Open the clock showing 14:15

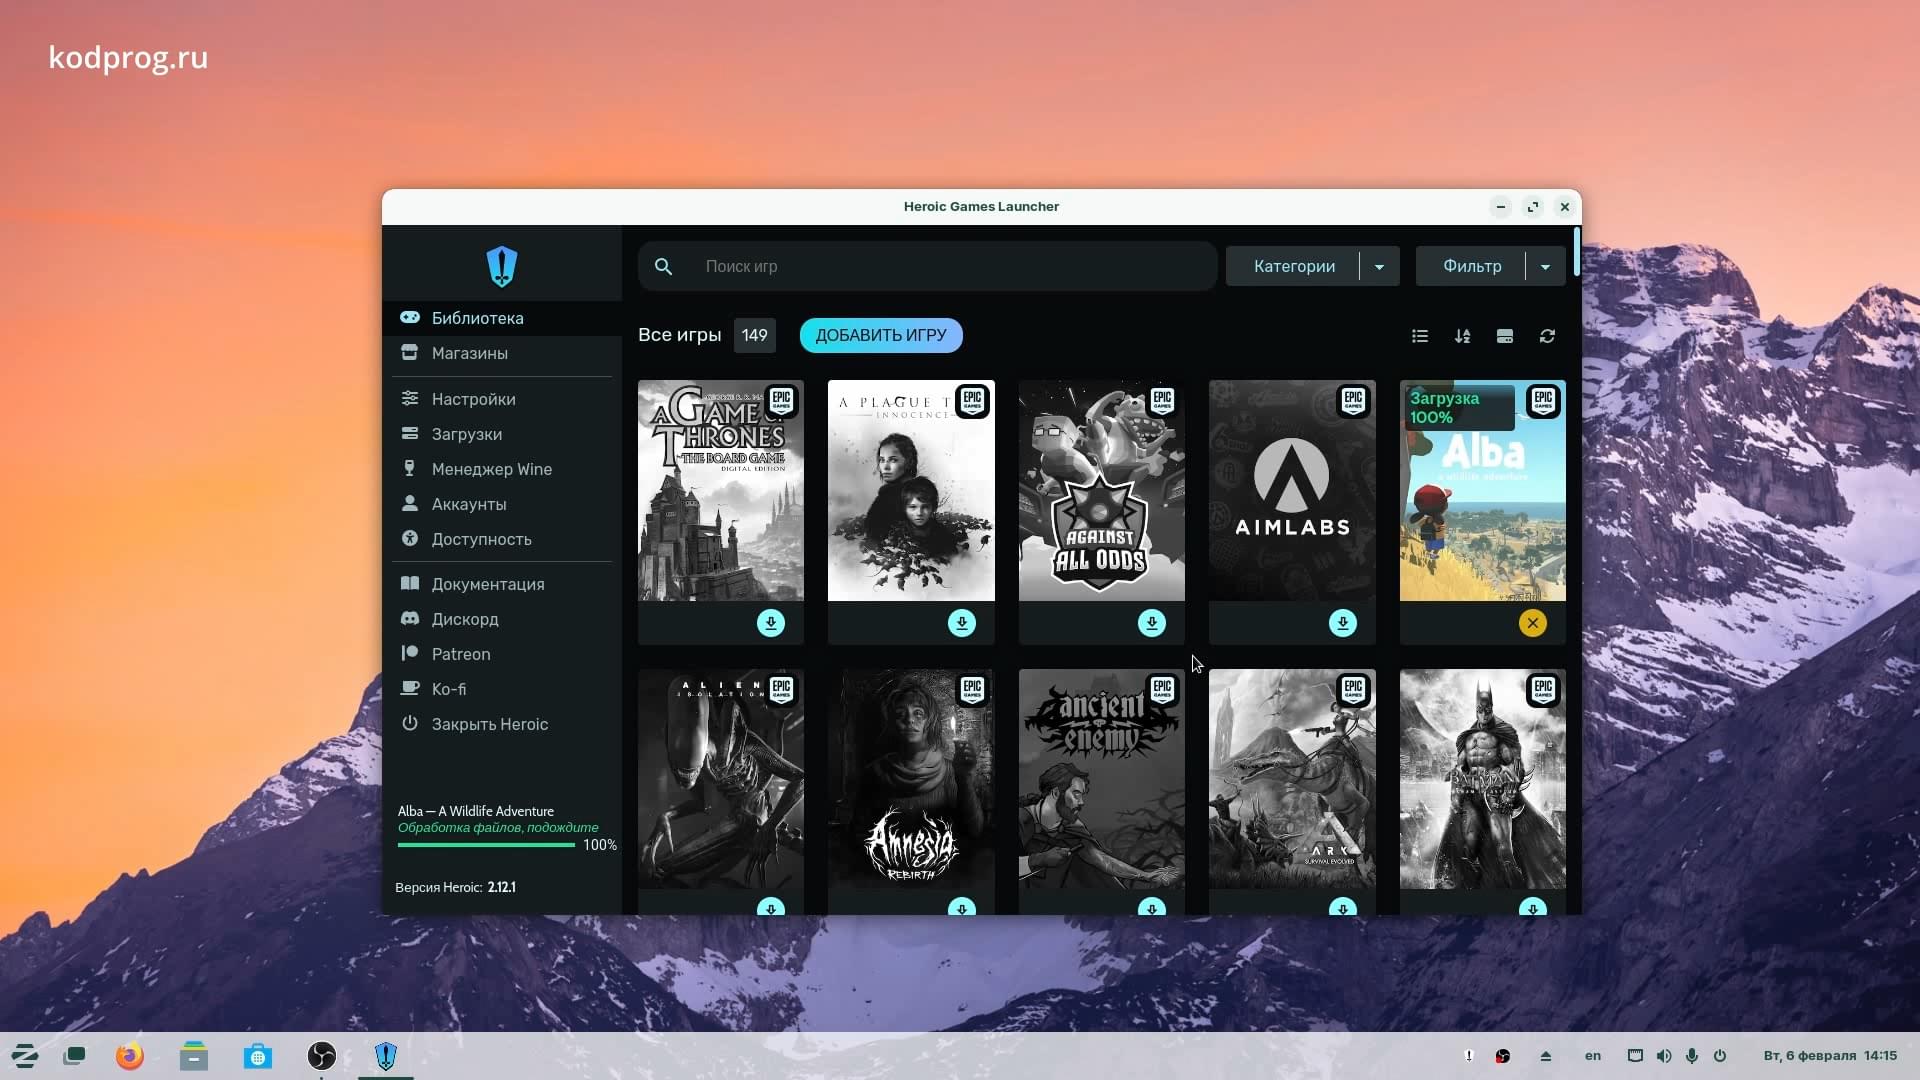(x=1830, y=1056)
